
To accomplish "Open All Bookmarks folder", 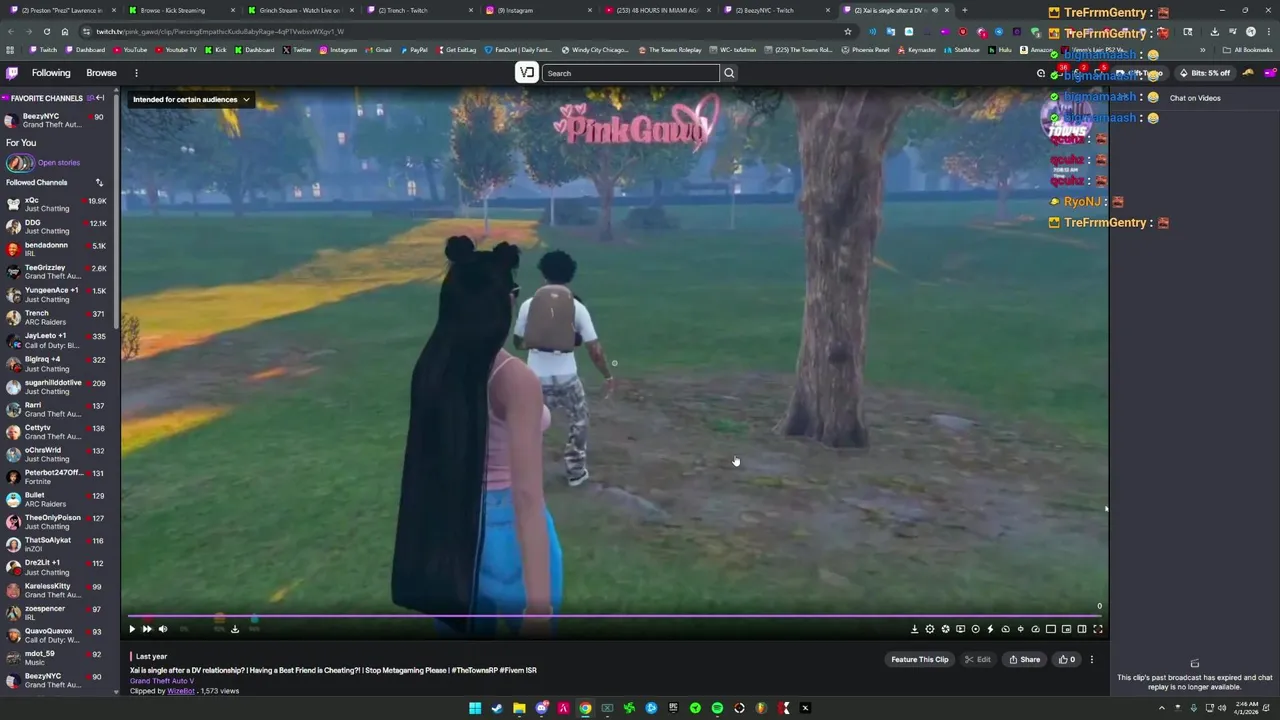I will point(1249,50).
